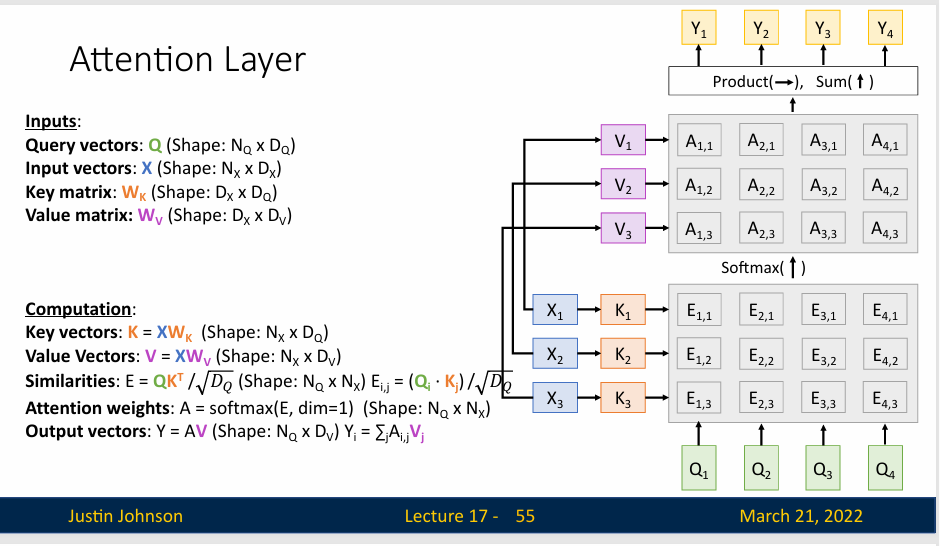Screen dimensions: 940x546
Task: Click similarity cell E1,1
Action: (699, 309)
